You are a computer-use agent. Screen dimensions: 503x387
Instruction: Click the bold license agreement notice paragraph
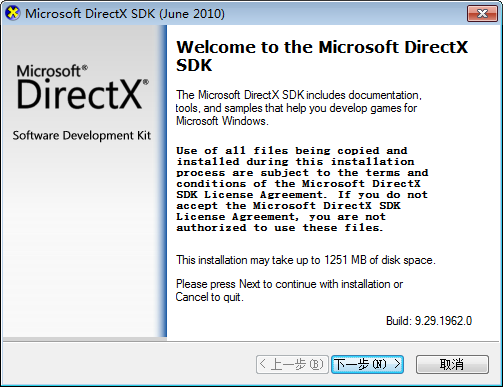coord(302,189)
